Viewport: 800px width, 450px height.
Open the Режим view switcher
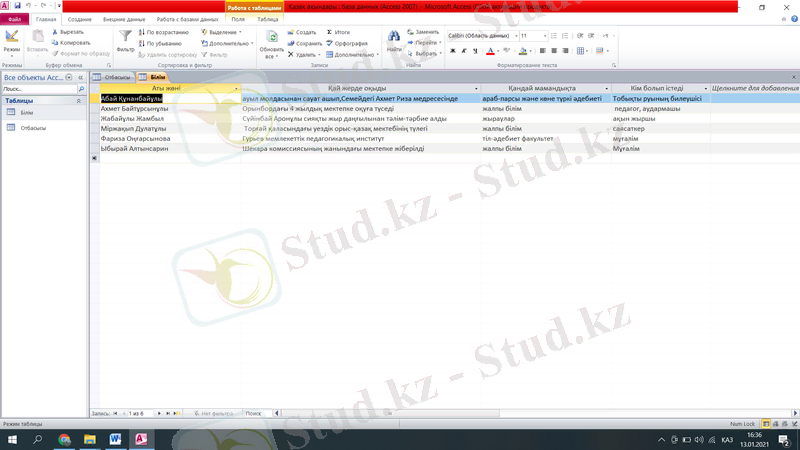click(12, 42)
